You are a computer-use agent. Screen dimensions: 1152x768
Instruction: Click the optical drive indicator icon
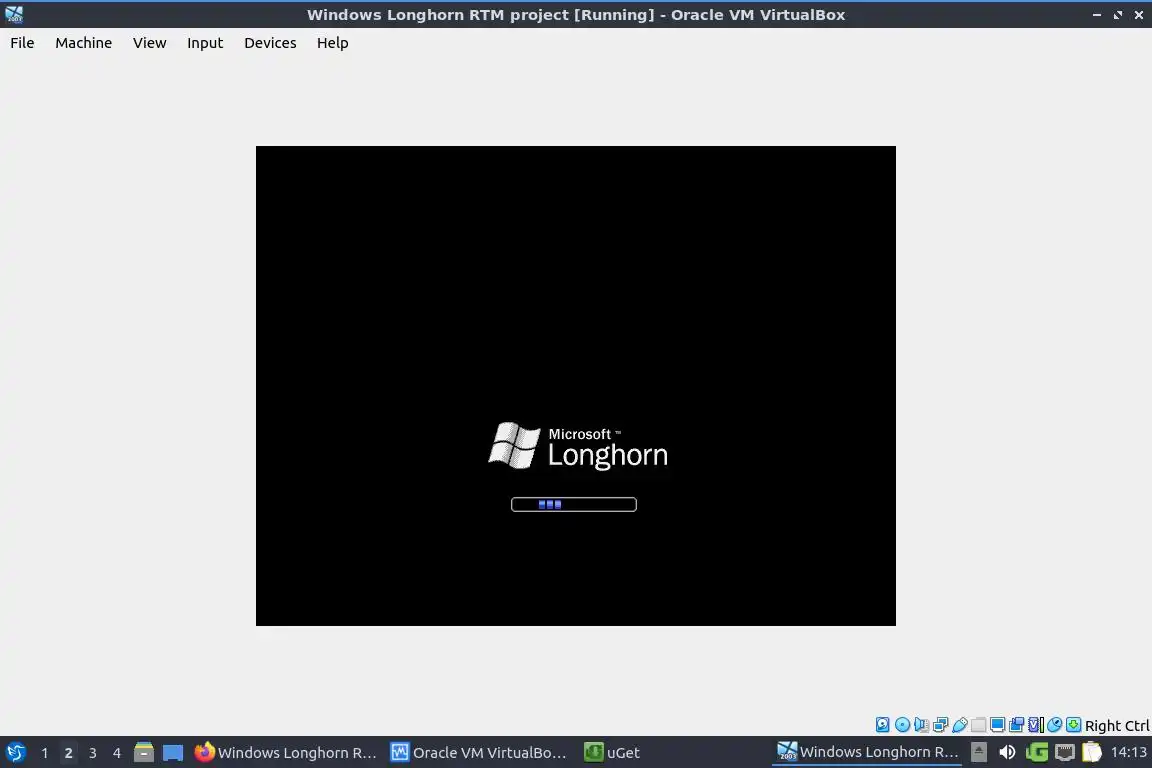[902, 725]
